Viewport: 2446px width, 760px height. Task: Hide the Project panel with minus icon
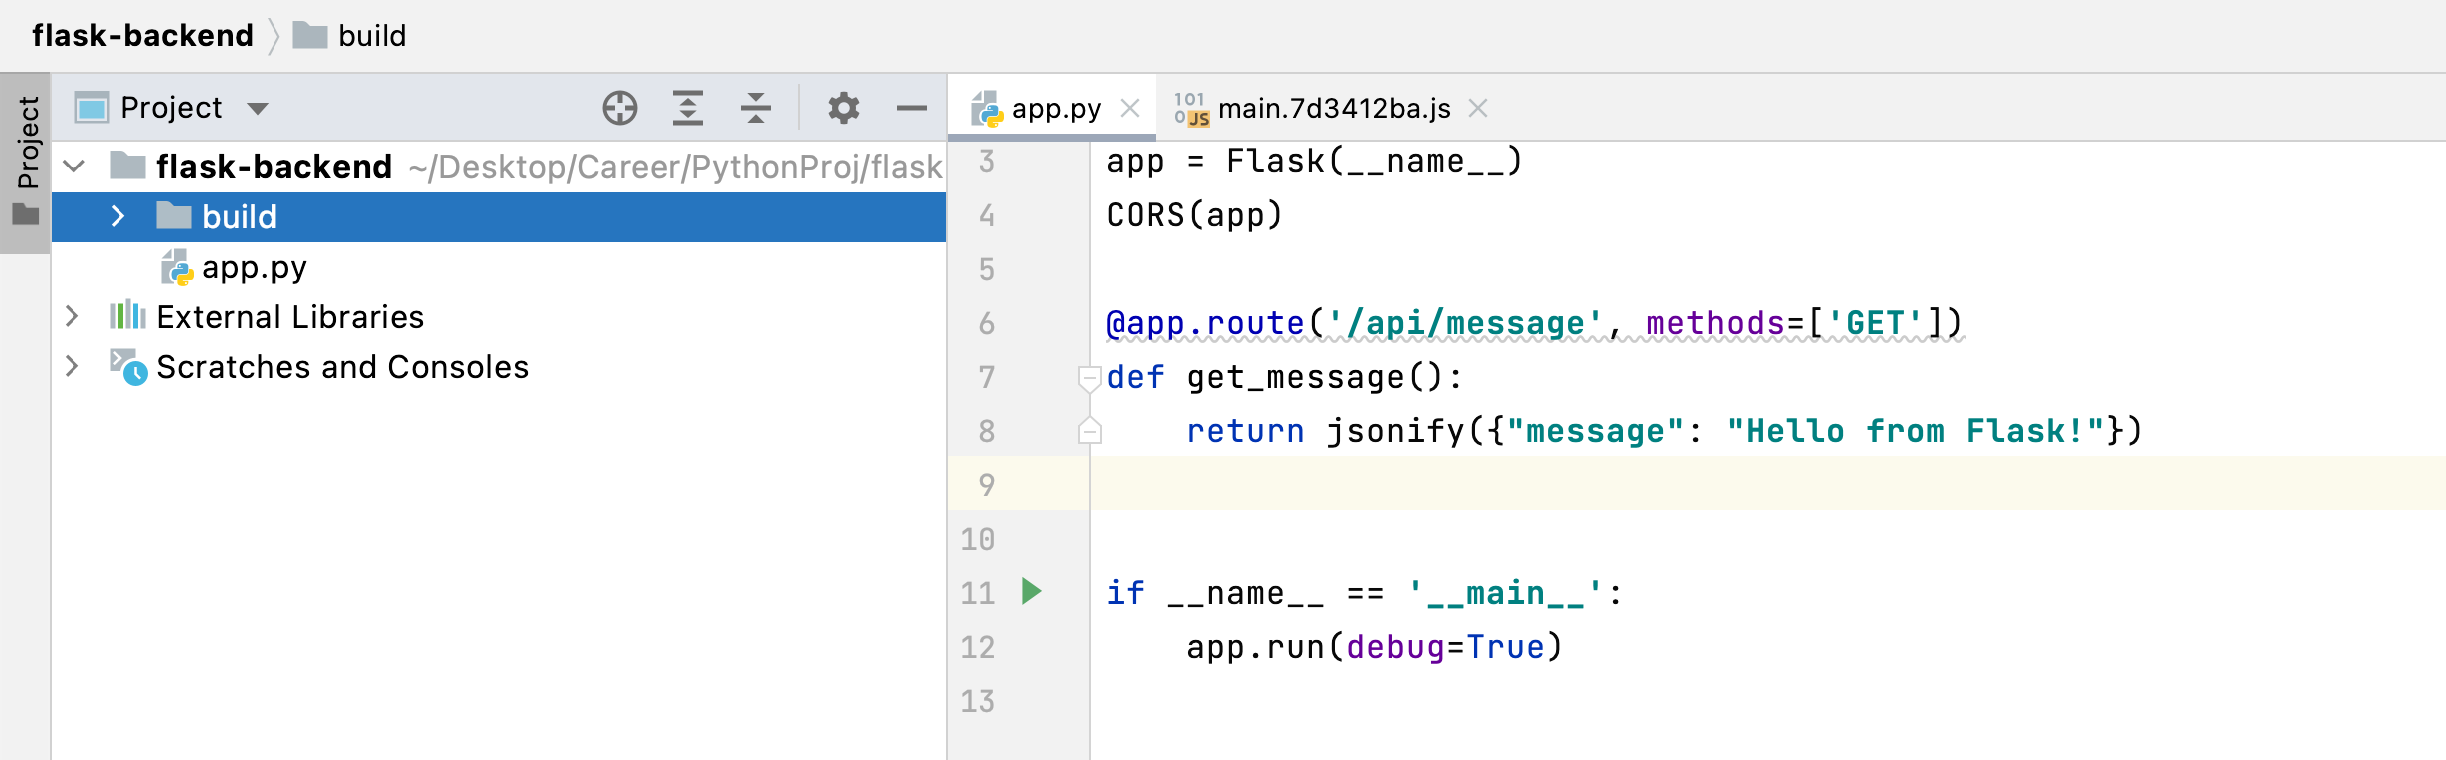(x=912, y=108)
